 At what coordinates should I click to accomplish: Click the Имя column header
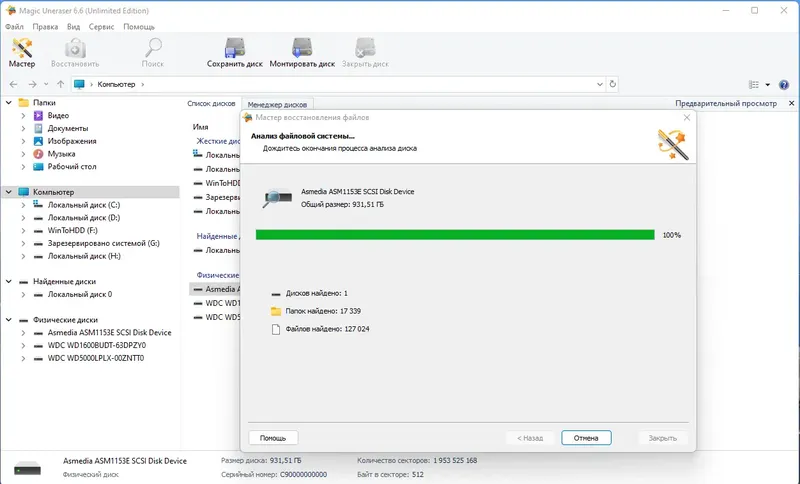[x=201, y=127]
